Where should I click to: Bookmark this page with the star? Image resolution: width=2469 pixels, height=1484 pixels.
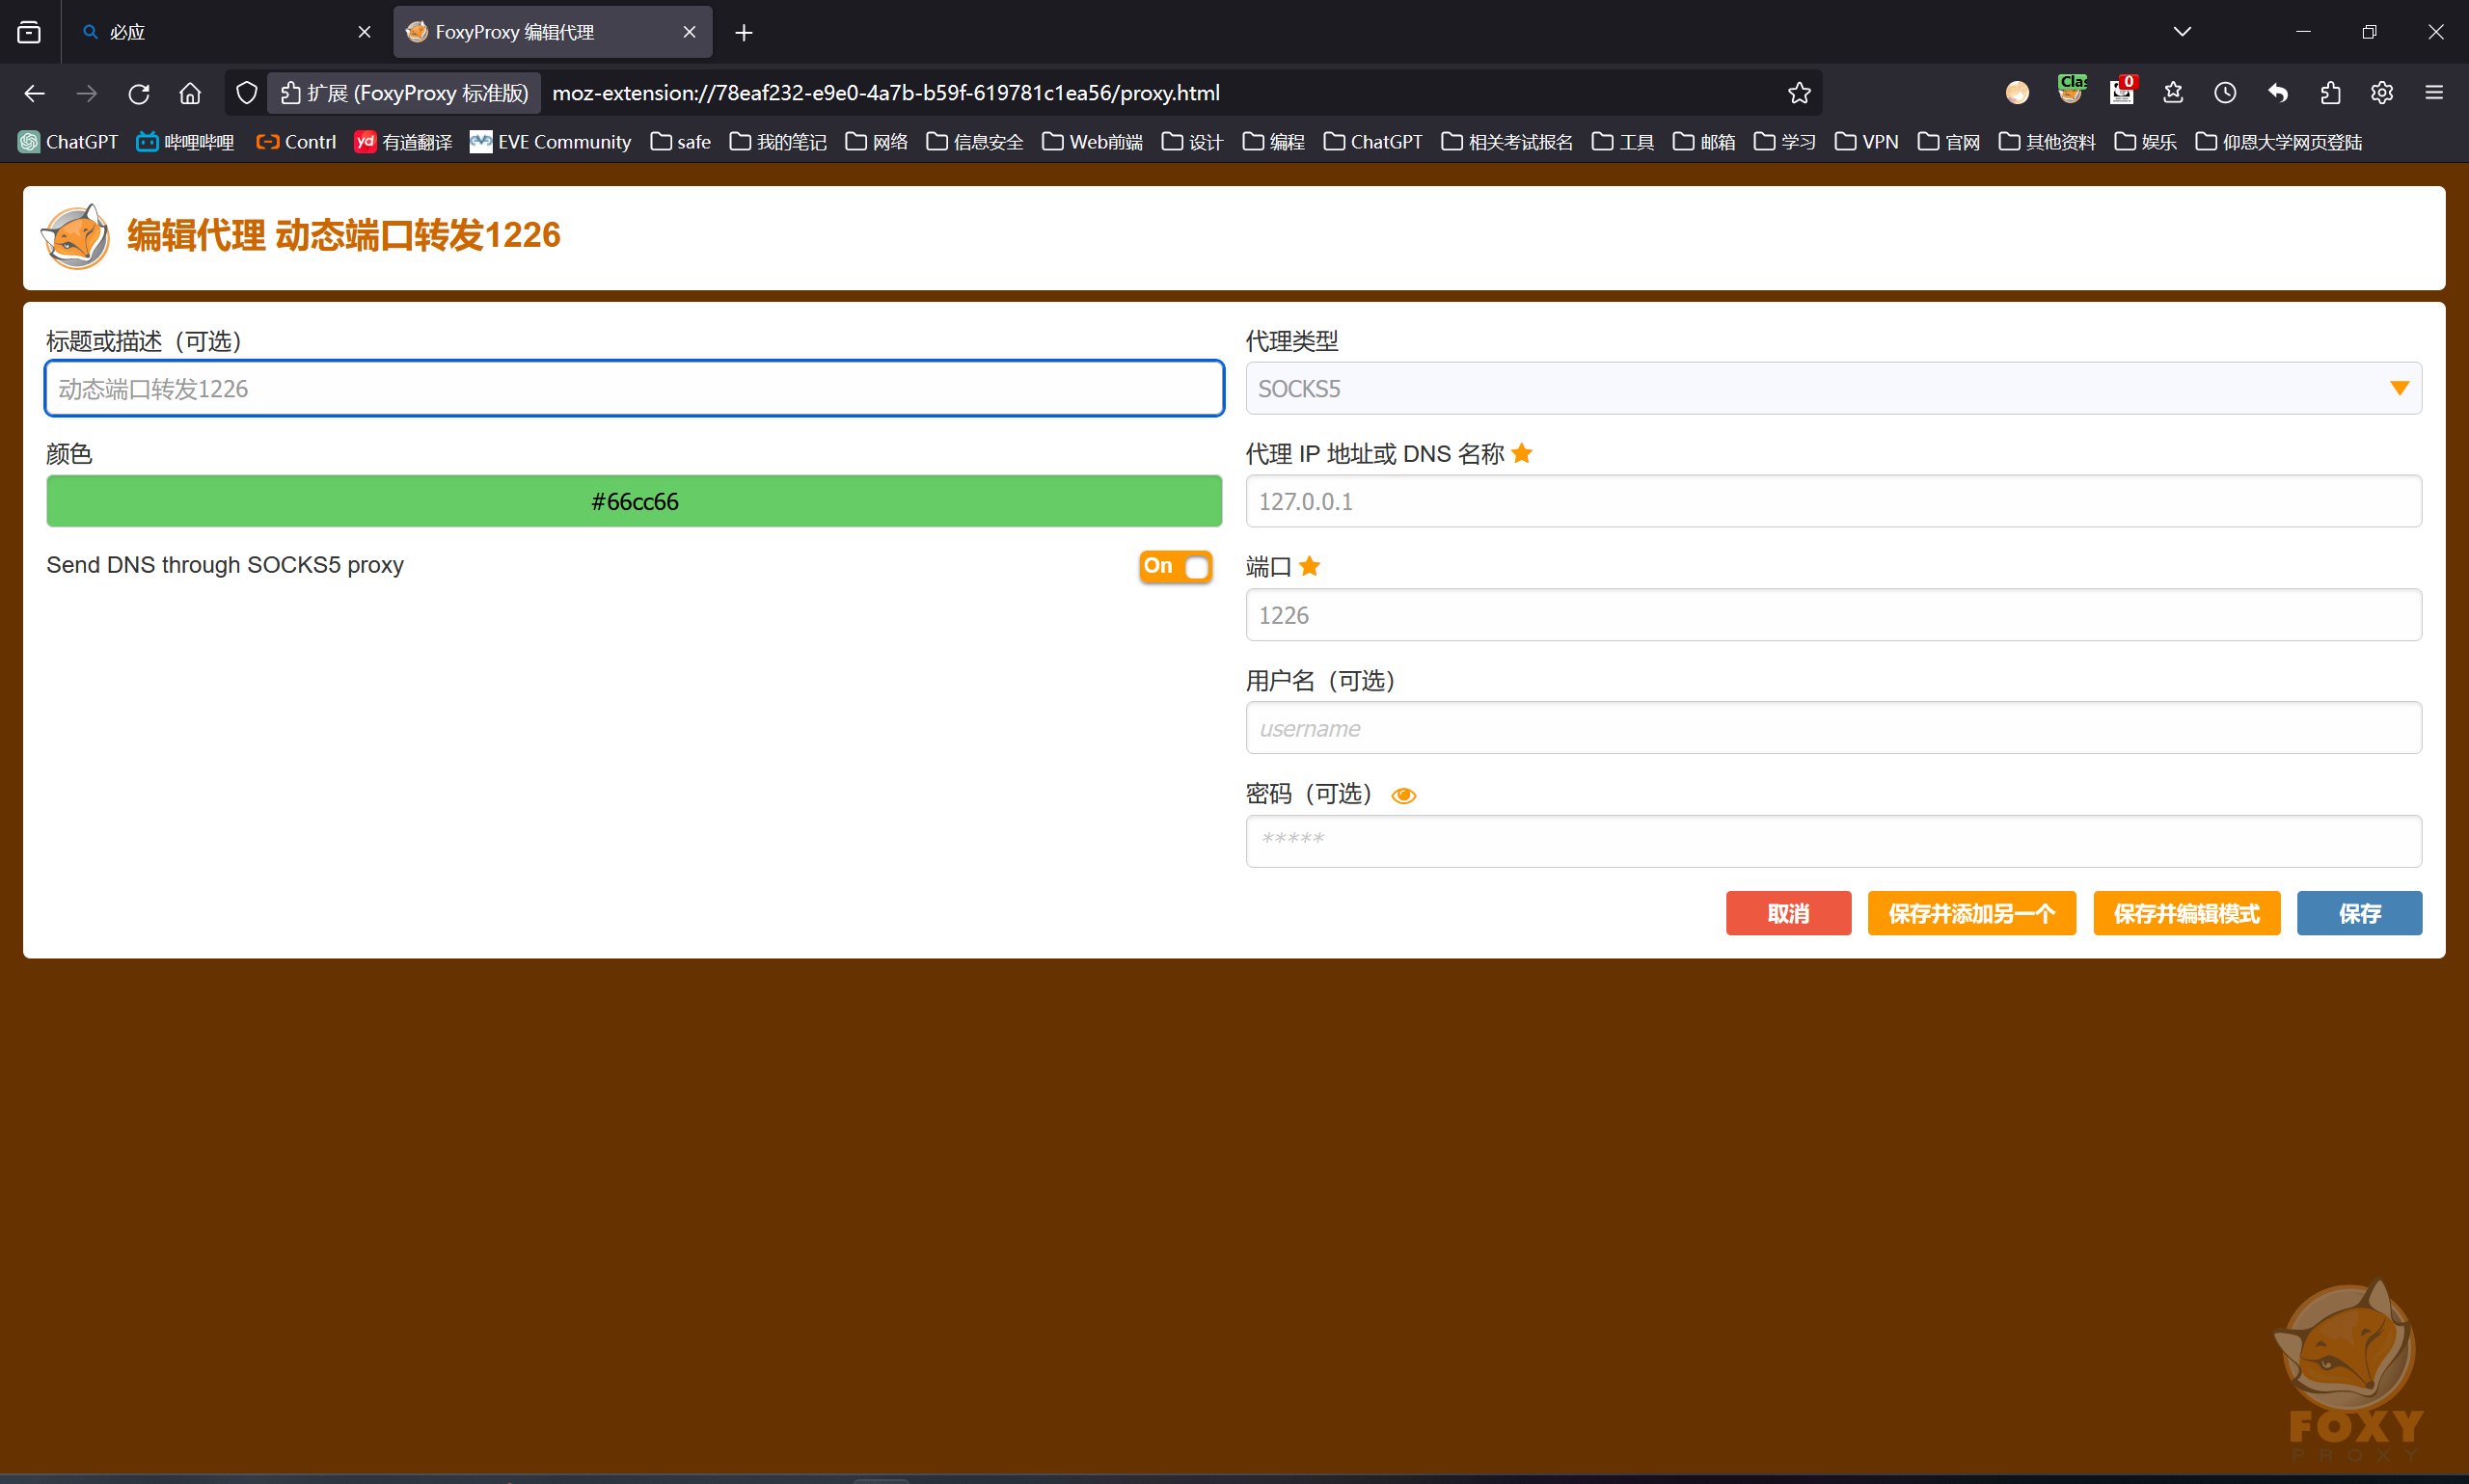coord(1798,93)
